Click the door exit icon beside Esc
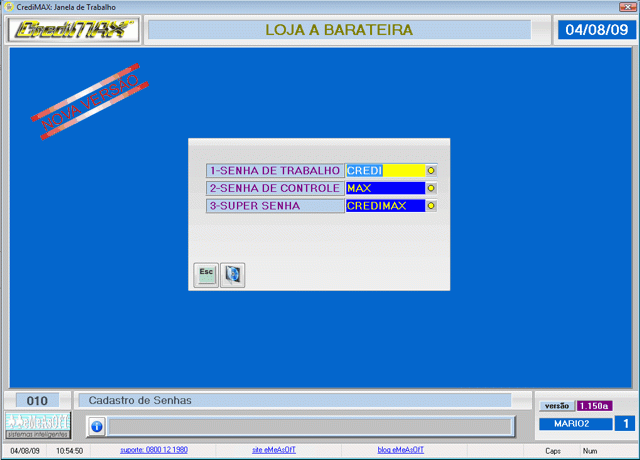The height and width of the screenshot is (460, 640). click(232, 274)
